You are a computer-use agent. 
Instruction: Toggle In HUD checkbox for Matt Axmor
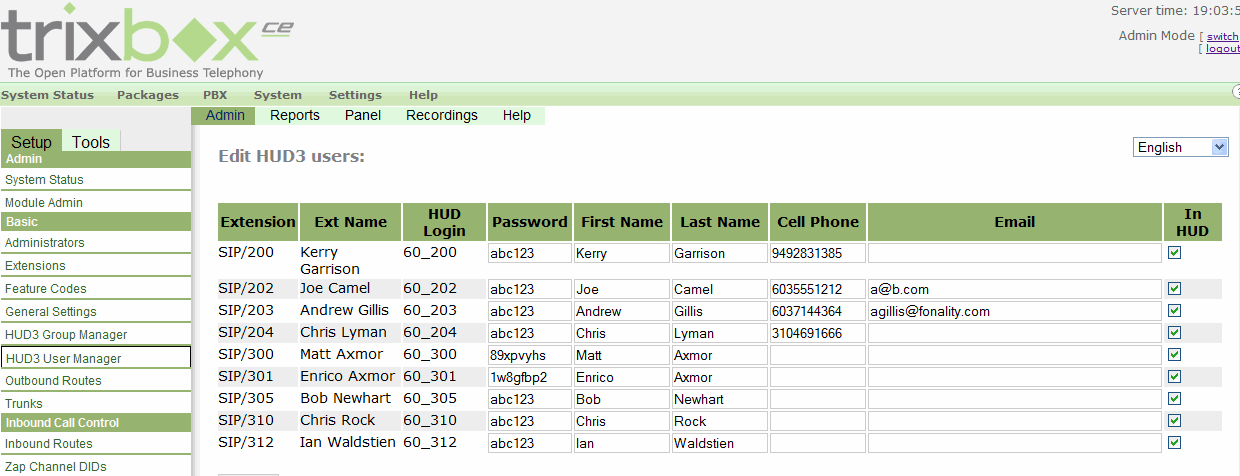point(1175,355)
